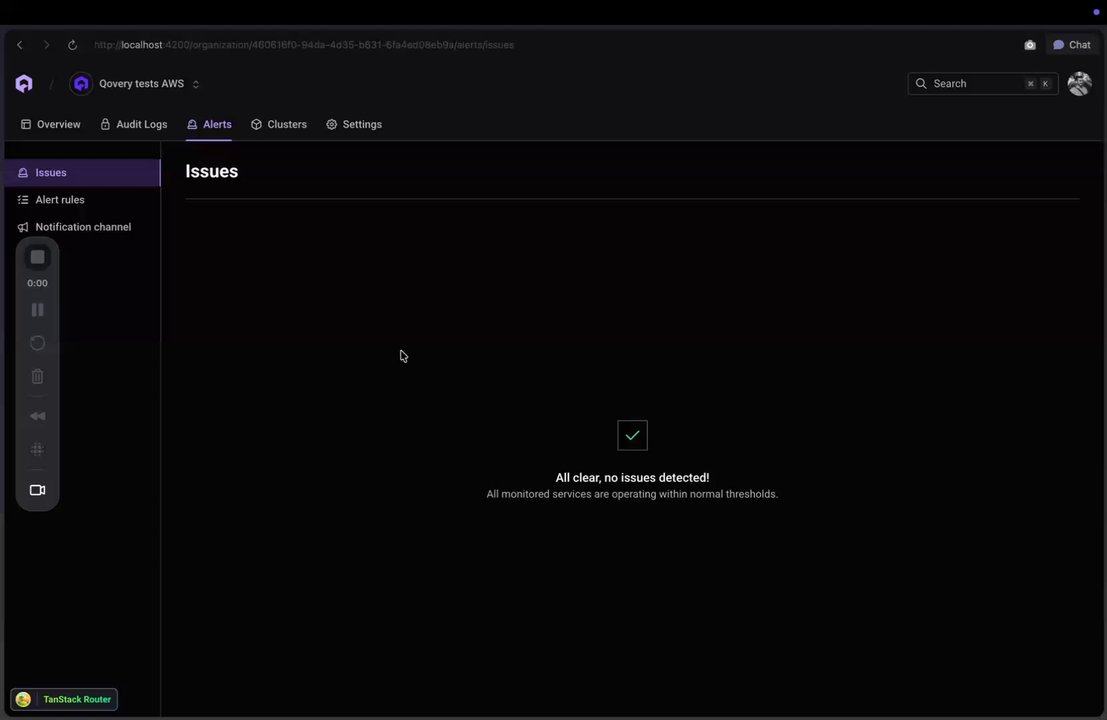Viewport: 1107px width, 720px height.
Task: Click the browser back arrow
Action: click(20, 44)
